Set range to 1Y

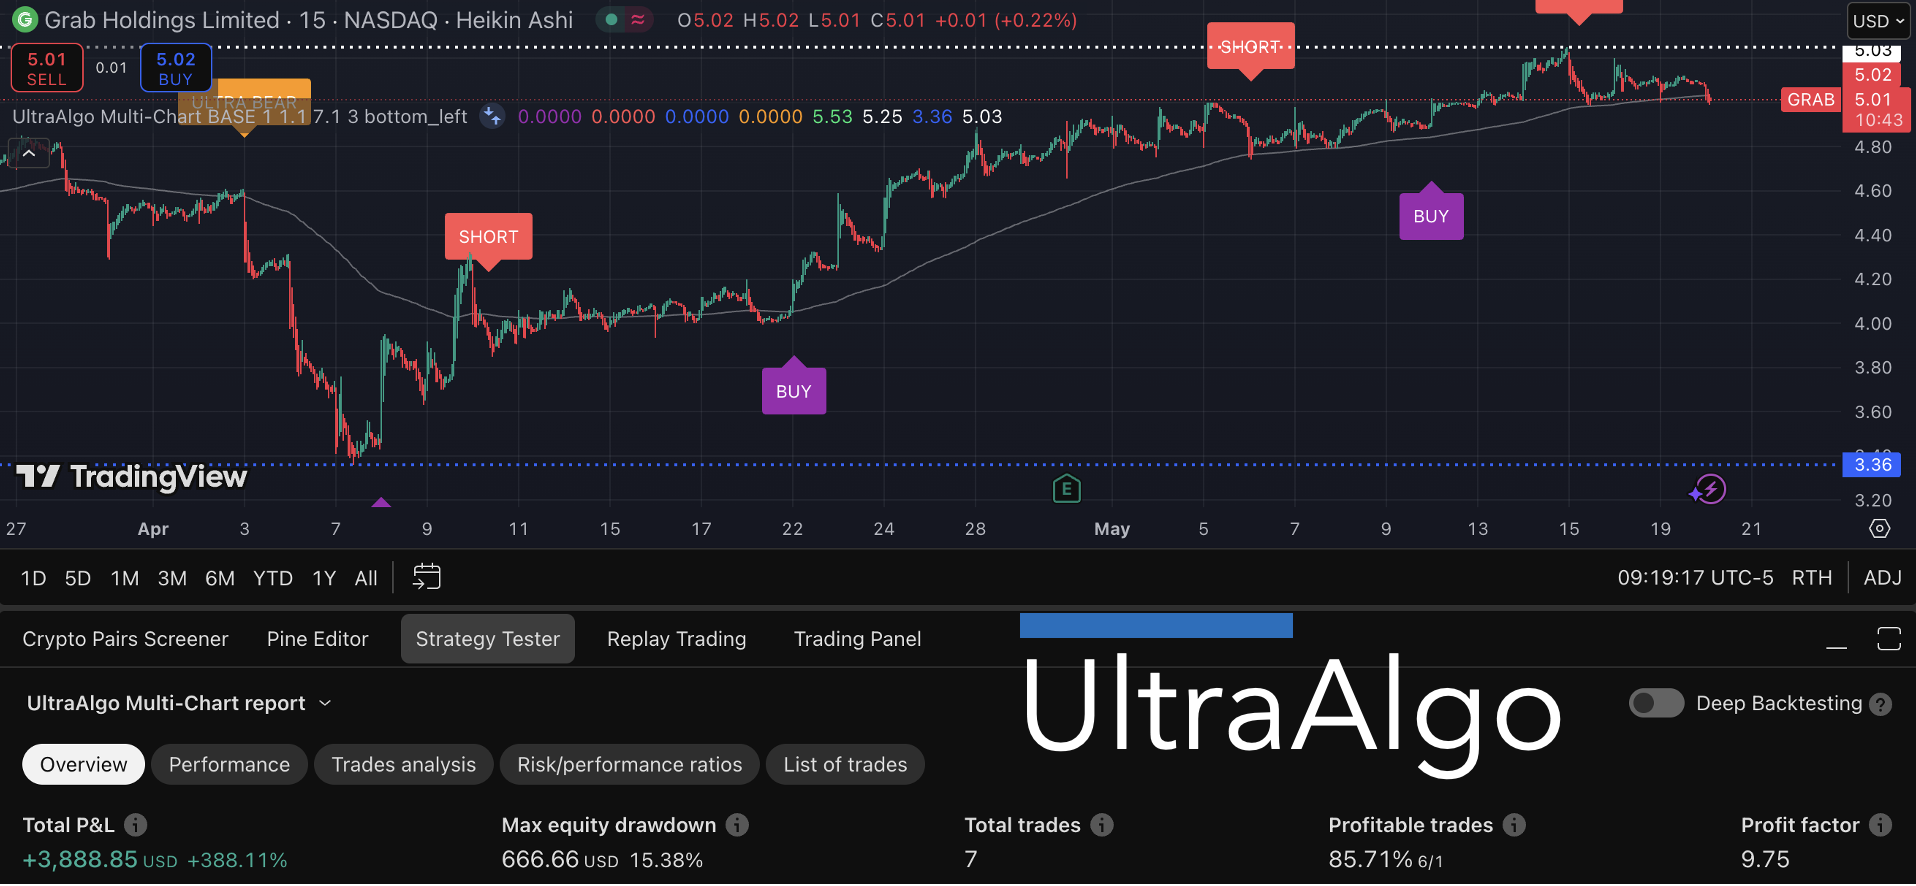[x=324, y=578]
